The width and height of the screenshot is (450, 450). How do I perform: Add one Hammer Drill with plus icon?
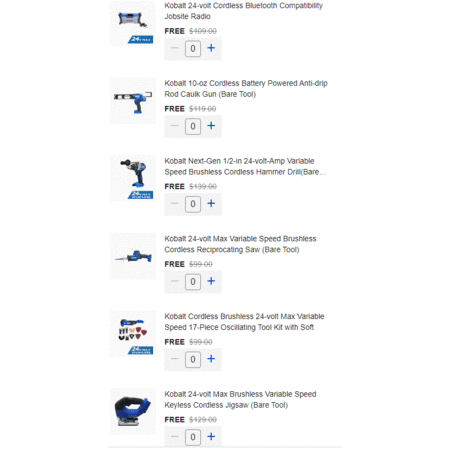click(x=211, y=203)
